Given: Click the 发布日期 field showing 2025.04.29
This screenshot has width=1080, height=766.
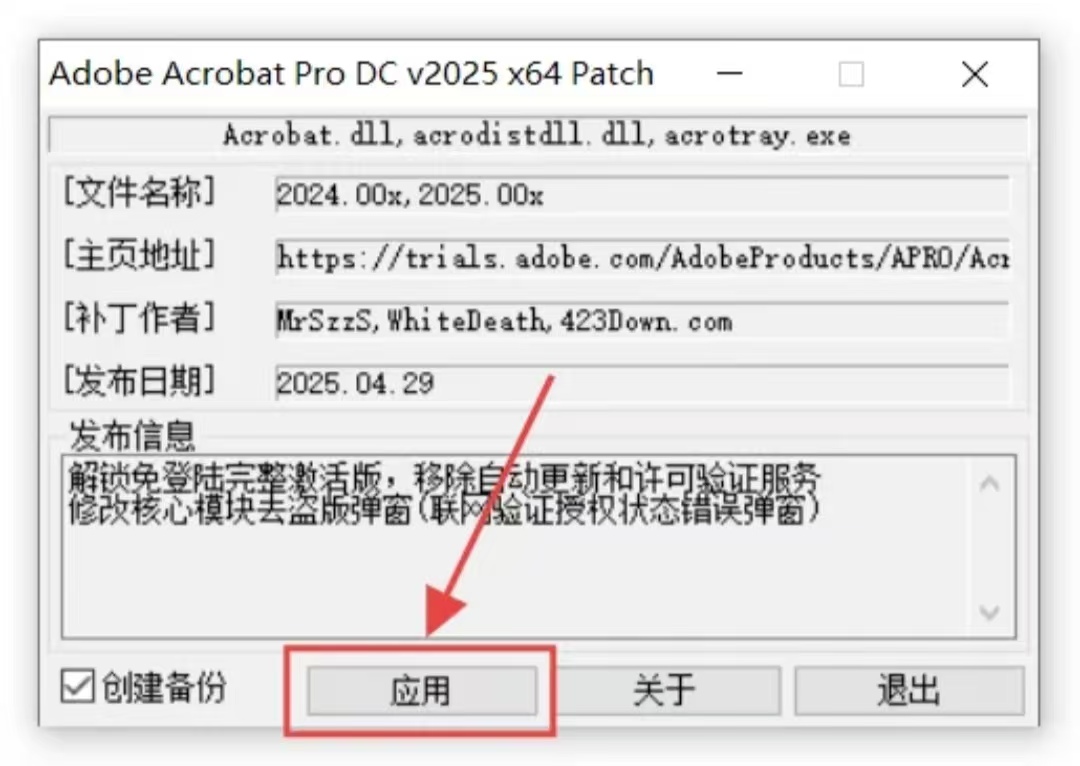Looking at the screenshot, I should pos(643,383).
